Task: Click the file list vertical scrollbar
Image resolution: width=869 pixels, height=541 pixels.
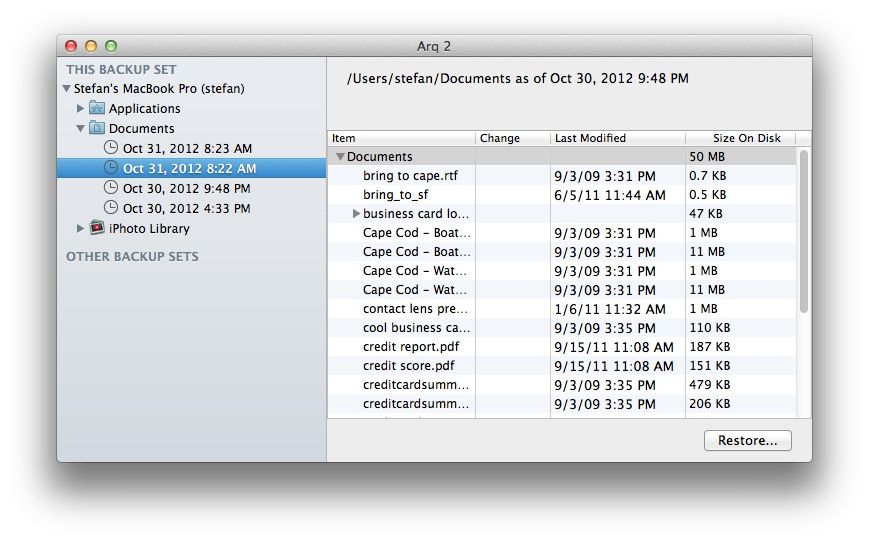Action: click(804, 230)
